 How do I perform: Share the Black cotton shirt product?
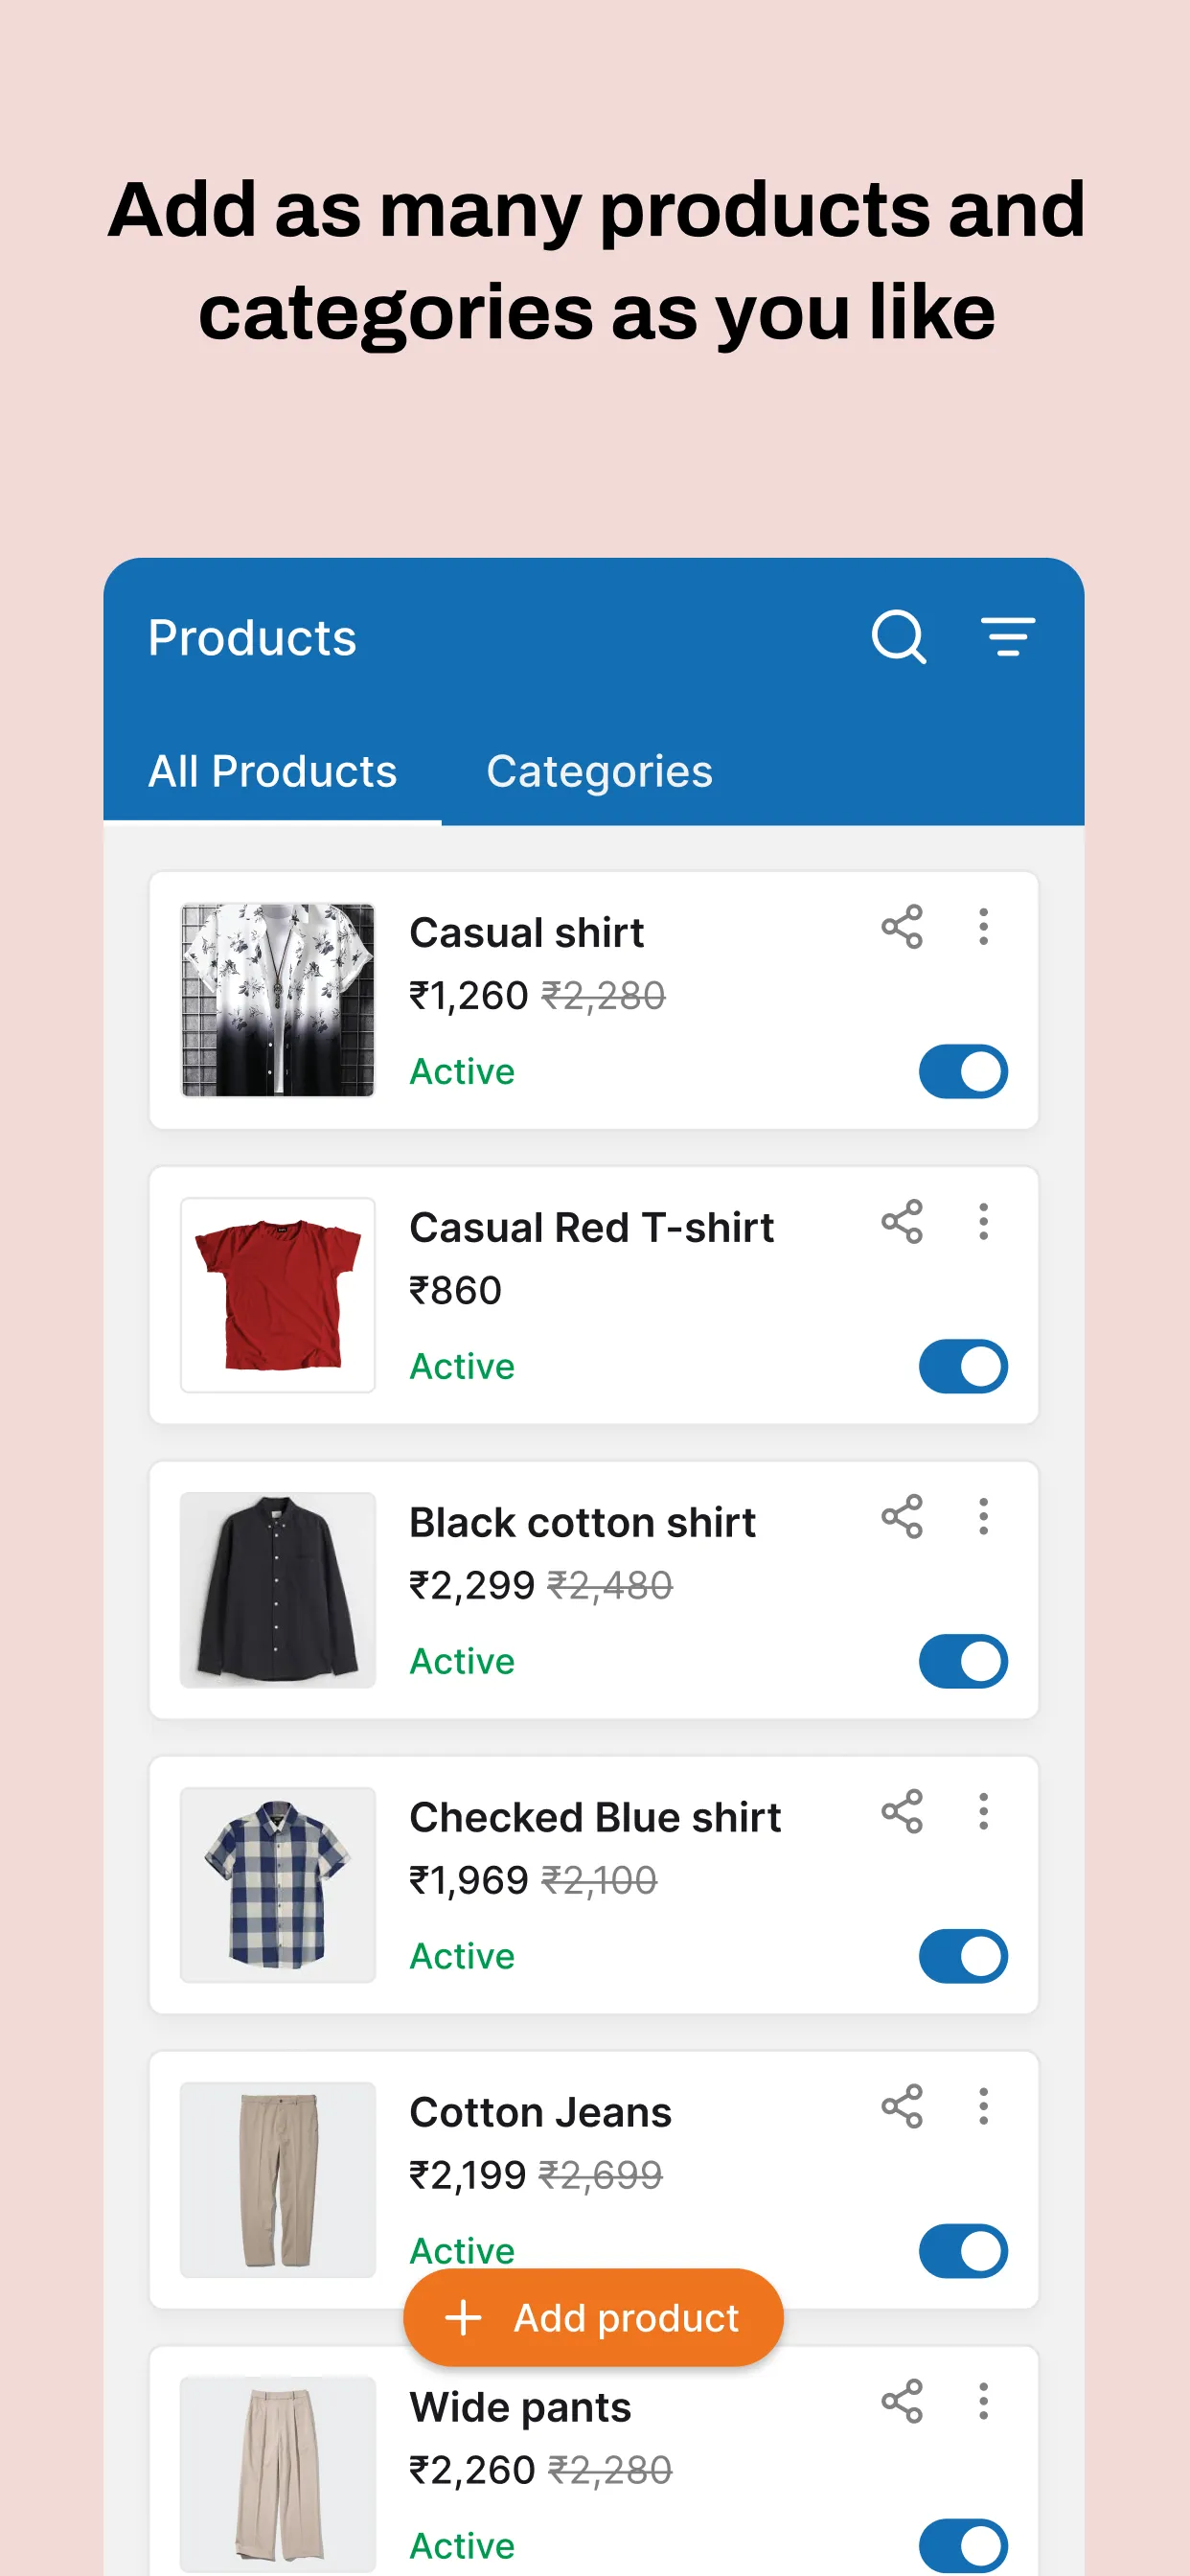[x=901, y=1517]
